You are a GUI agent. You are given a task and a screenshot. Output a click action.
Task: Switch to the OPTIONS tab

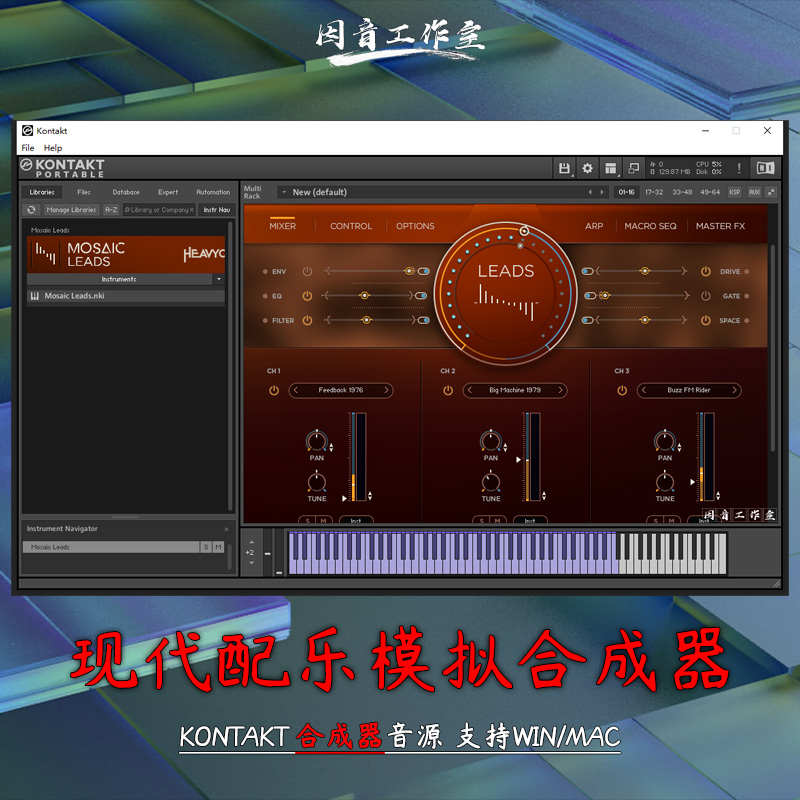click(x=415, y=226)
